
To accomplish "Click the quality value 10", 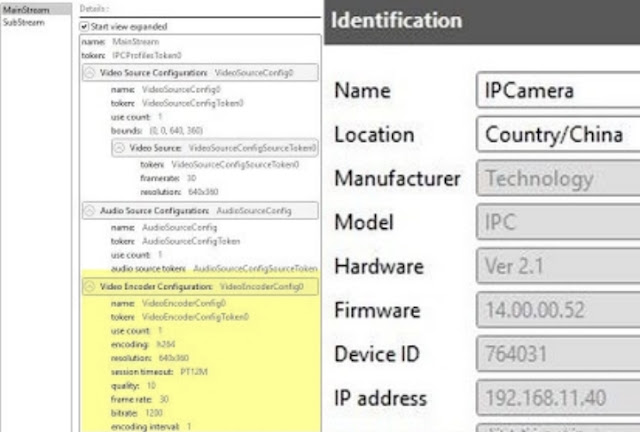I will 151,385.
